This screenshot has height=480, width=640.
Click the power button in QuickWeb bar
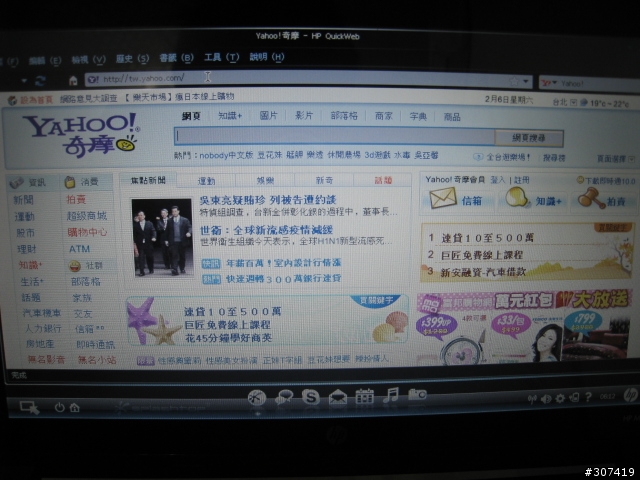tap(60, 407)
